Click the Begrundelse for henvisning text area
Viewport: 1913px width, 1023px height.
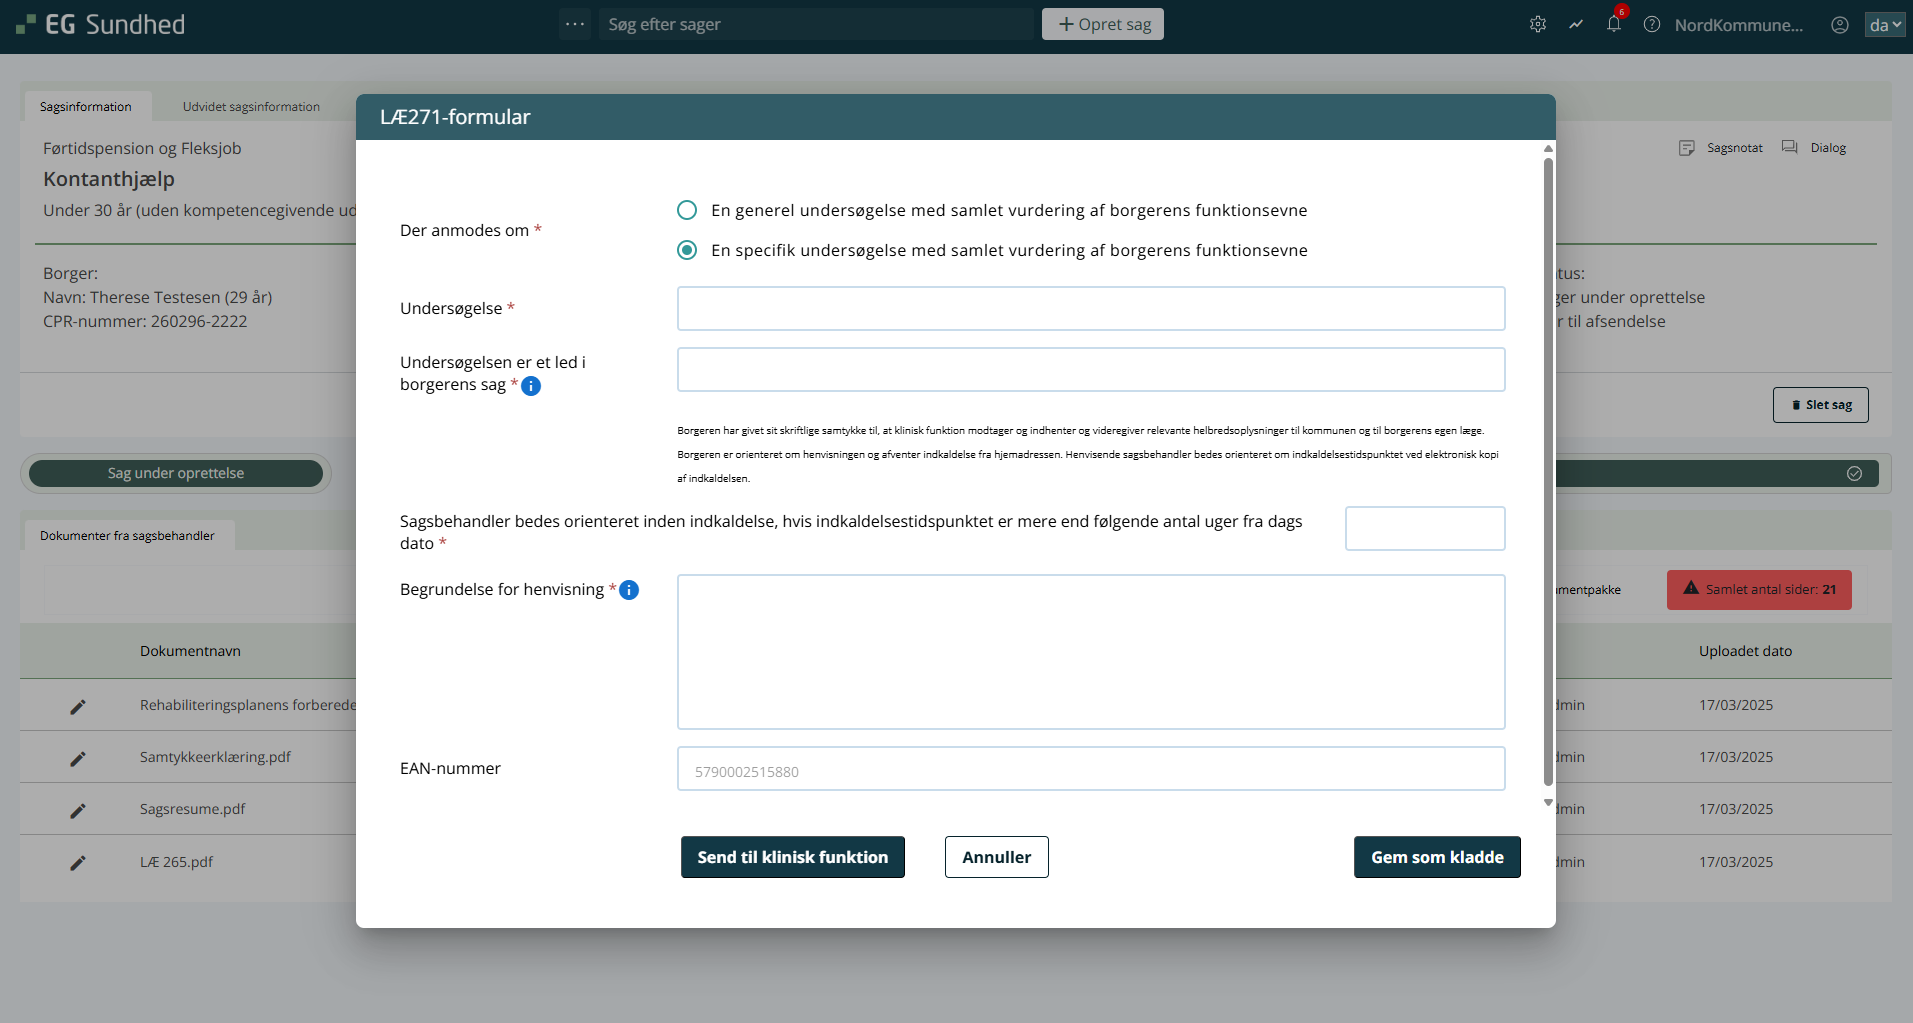pyautogui.click(x=1090, y=652)
